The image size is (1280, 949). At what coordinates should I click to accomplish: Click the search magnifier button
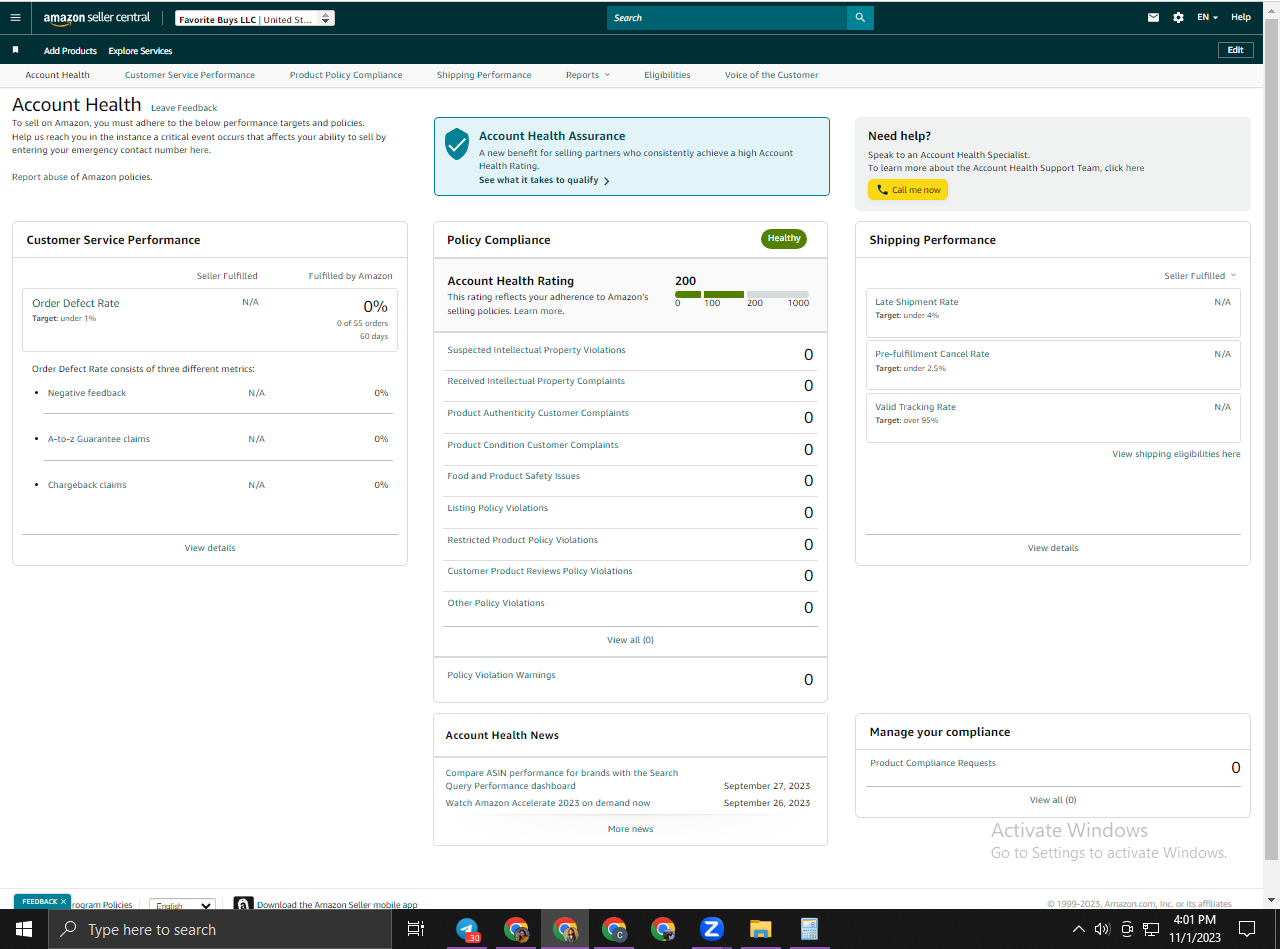[x=860, y=18]
